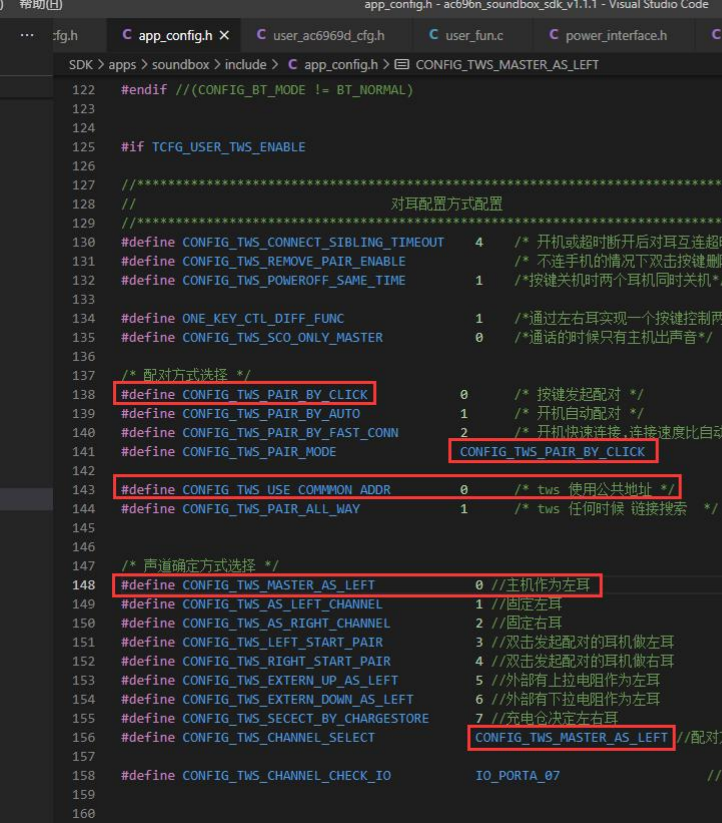Click the IO_PORTA_07 value

[x=517, y=775]
